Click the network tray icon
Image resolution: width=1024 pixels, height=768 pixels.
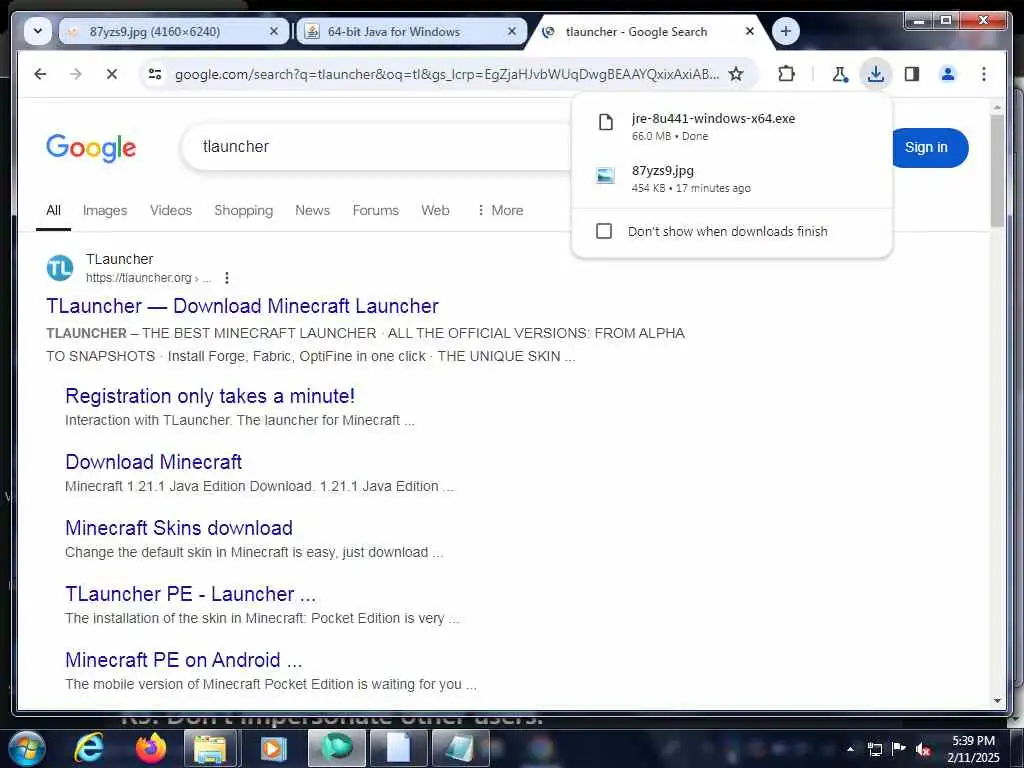pos(874,749)
